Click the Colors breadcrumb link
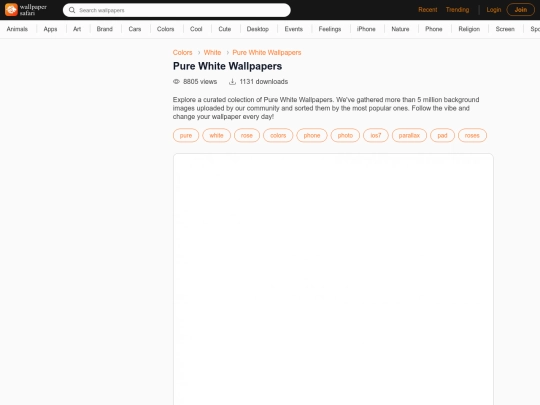The height and width of the screenshot is (405, 540). coord(183,52)
